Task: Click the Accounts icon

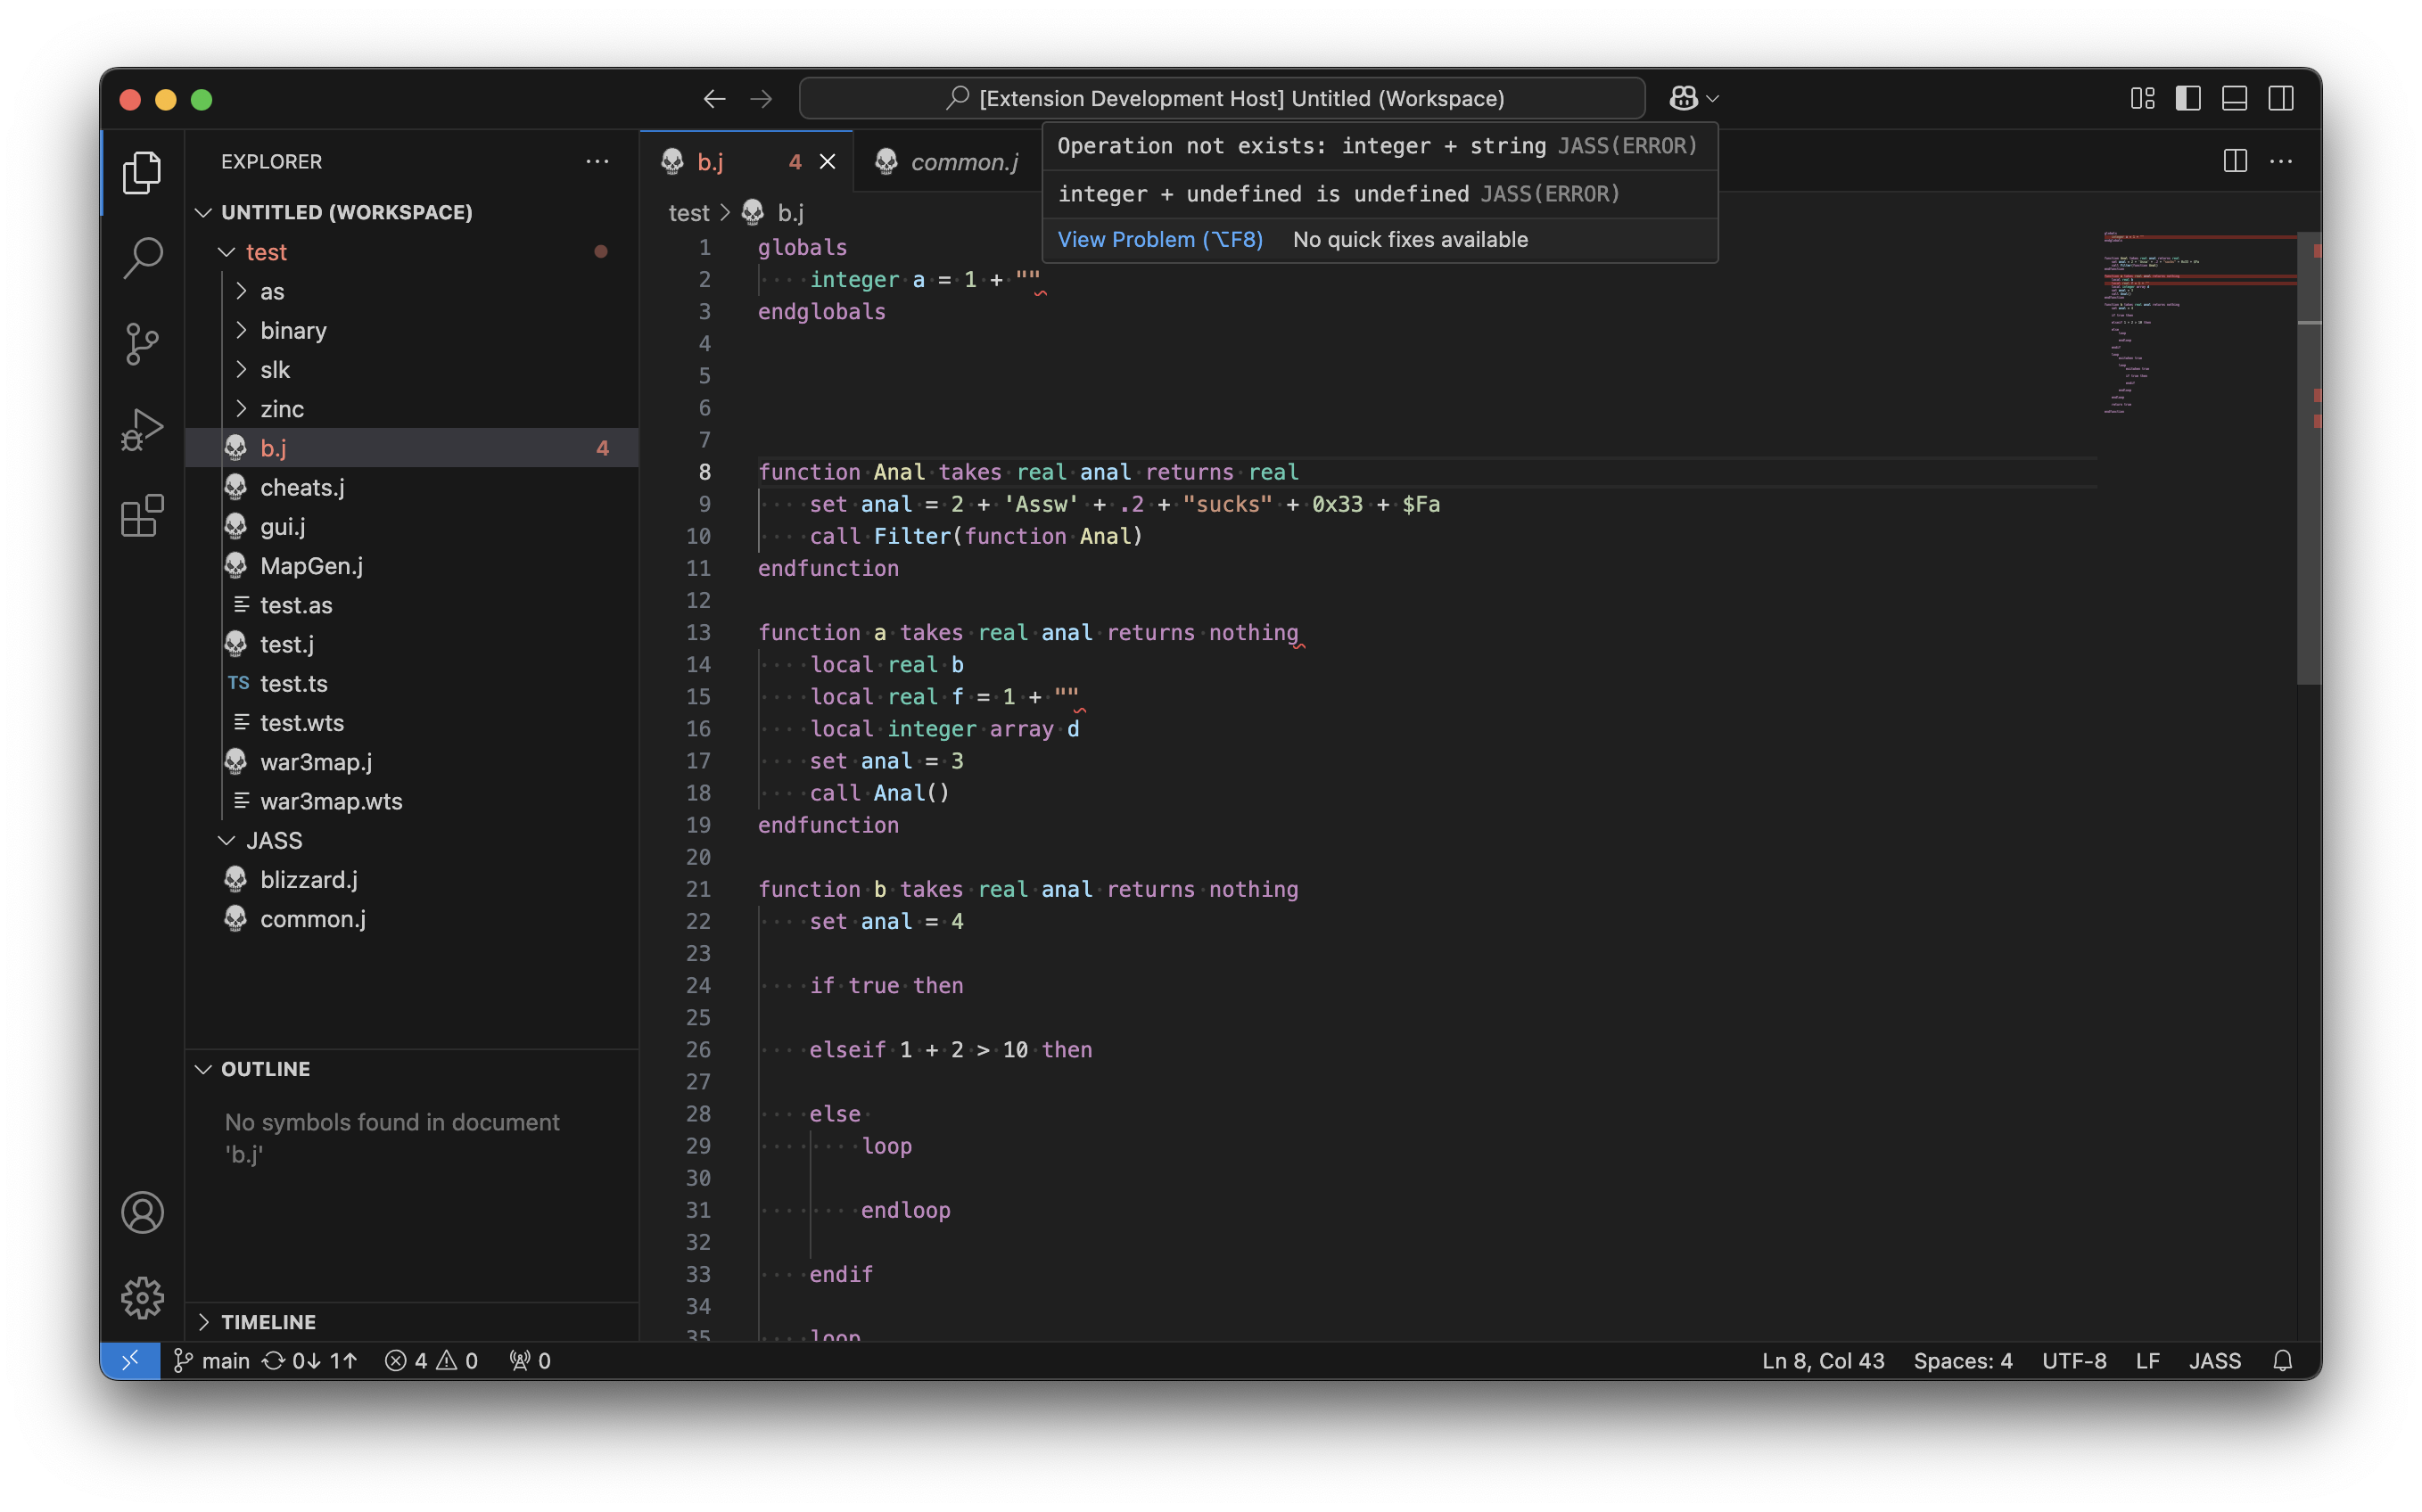Action: pos(142,1212)
